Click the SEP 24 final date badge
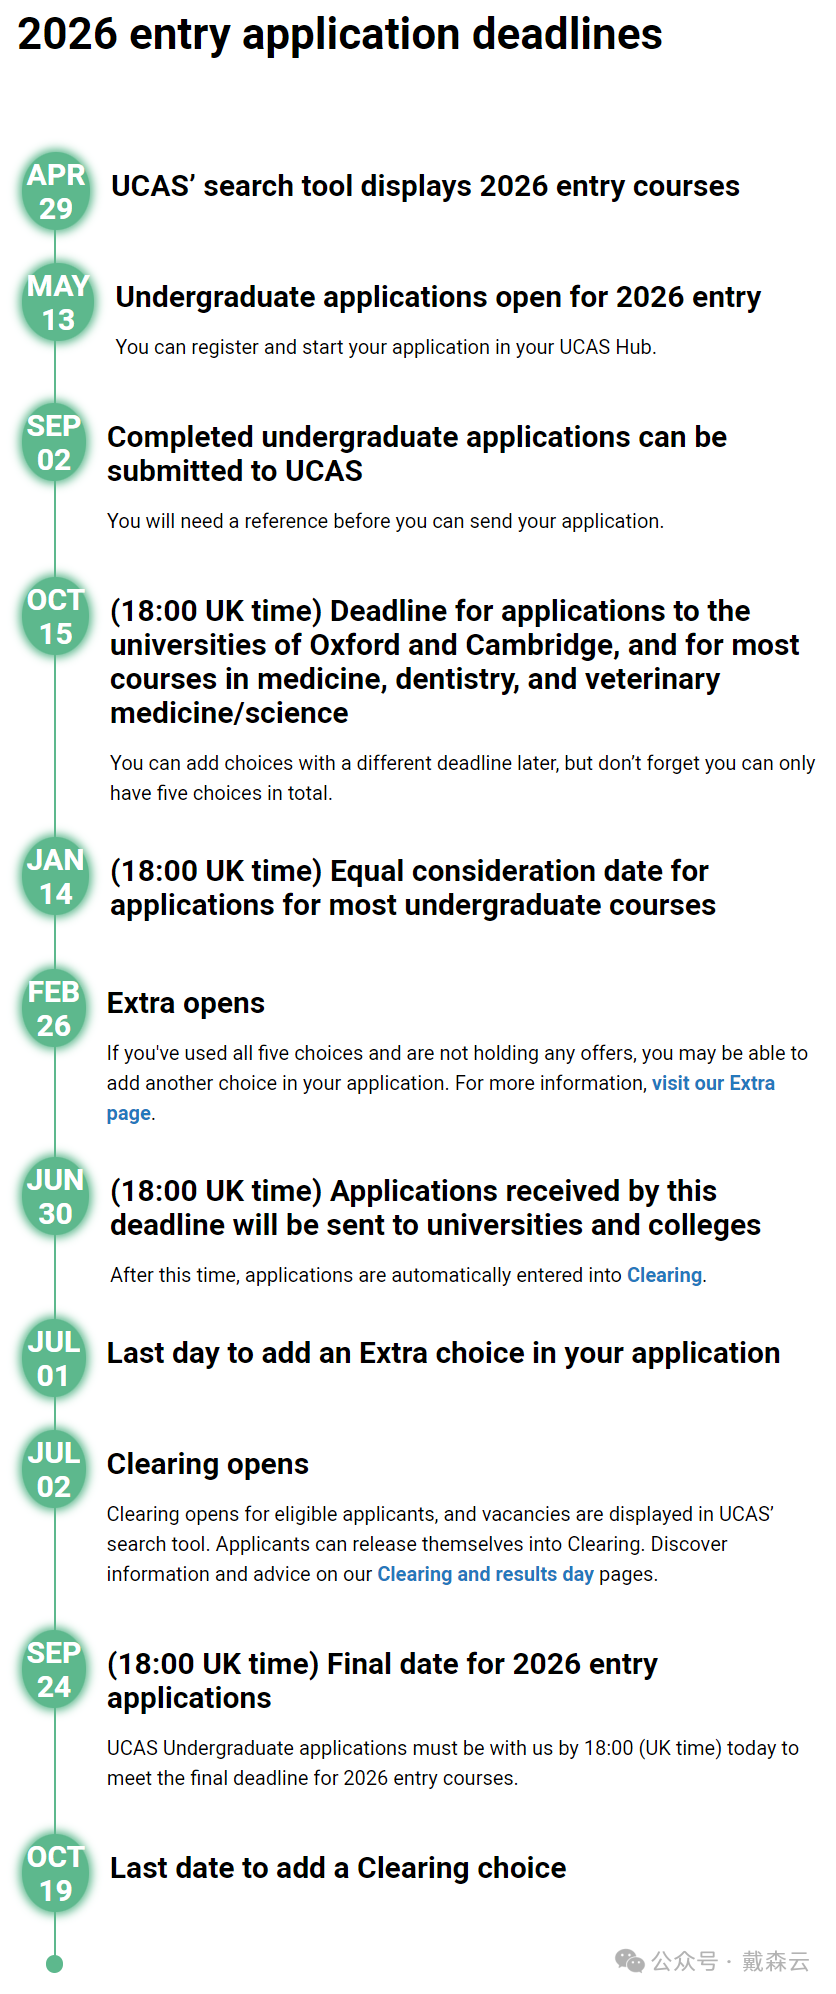 coord(54,1669)
